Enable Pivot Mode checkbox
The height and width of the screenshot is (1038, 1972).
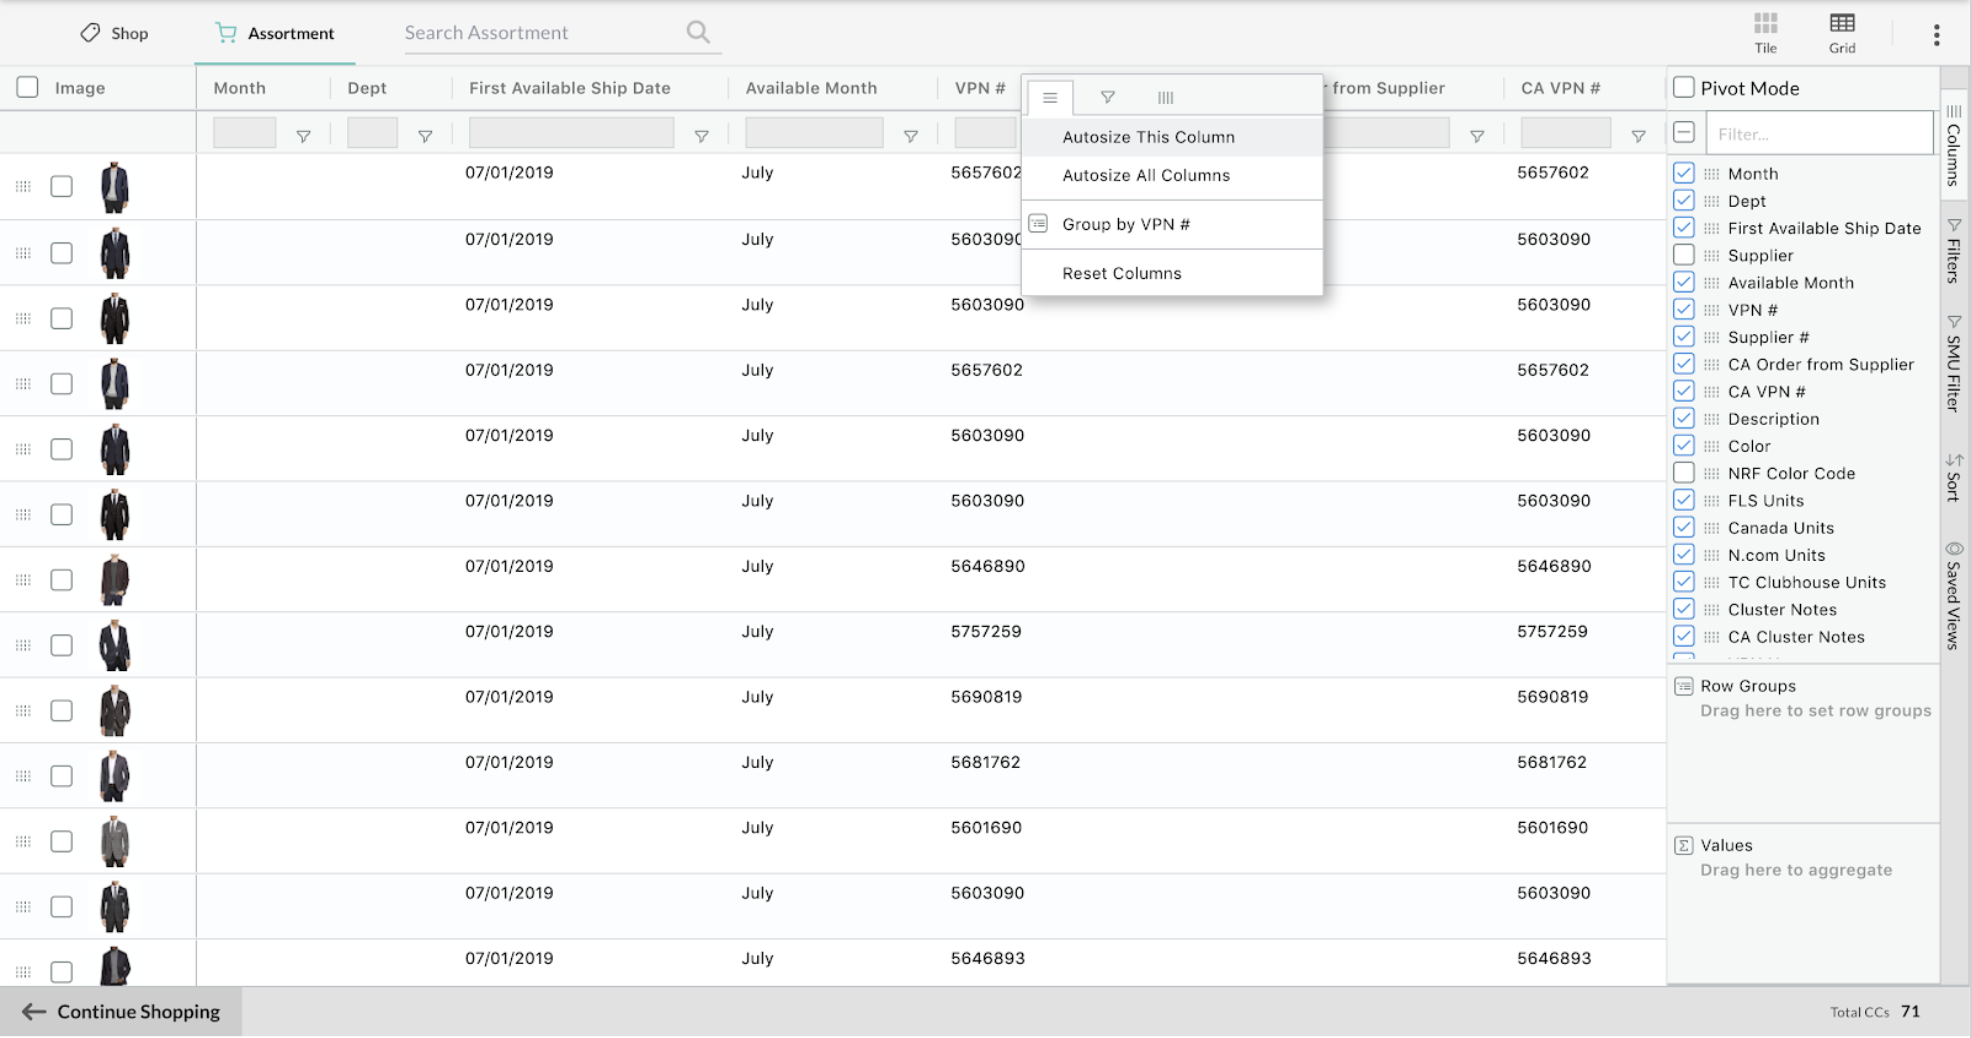click(x=1684, y=87)
